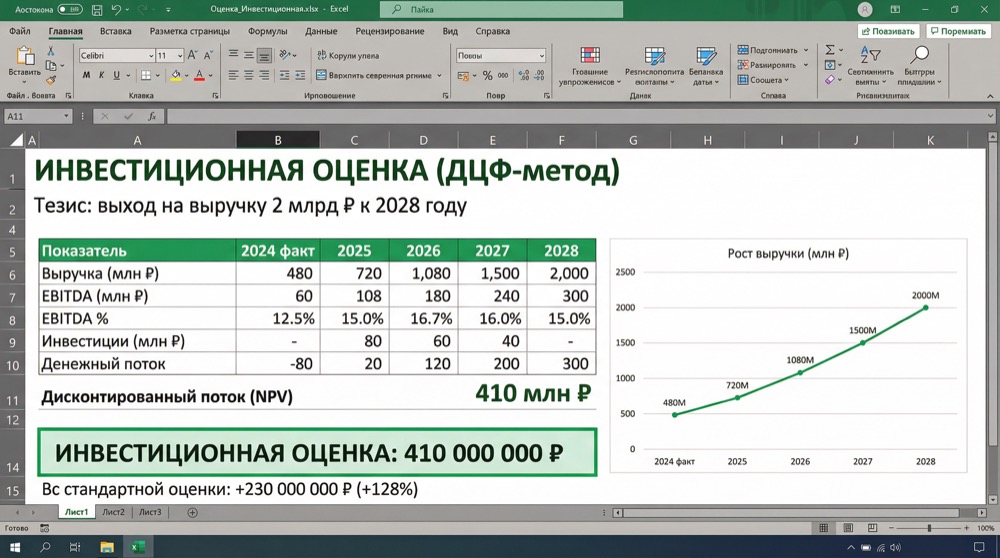This screenshot has width=1000, height=558.
Task: Click the Paste clipboard icon
Action: point(25,56)
